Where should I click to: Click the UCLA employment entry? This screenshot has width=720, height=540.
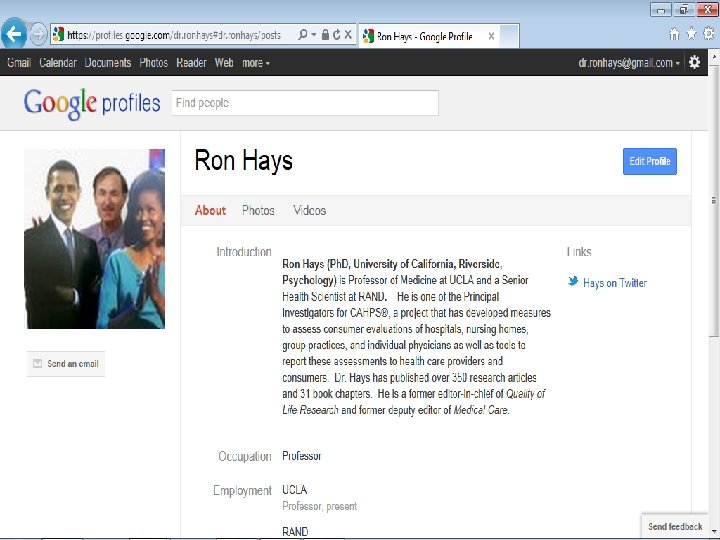295,490
